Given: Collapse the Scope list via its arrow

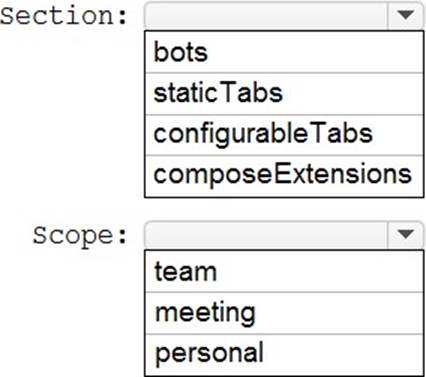Looking at the screenshot, I should click(405, 234).
